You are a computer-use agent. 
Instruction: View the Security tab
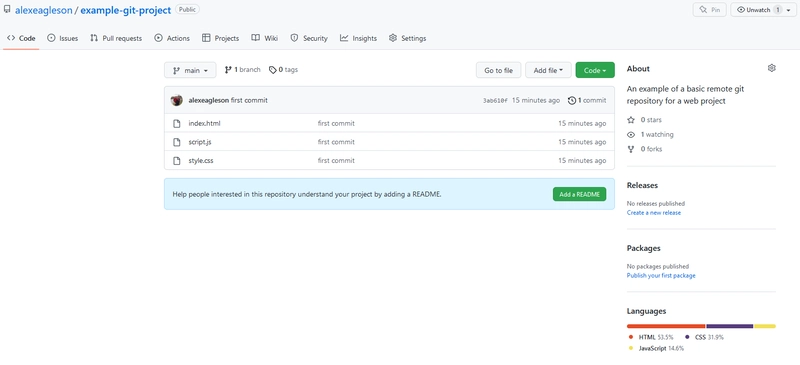[309, 38]
